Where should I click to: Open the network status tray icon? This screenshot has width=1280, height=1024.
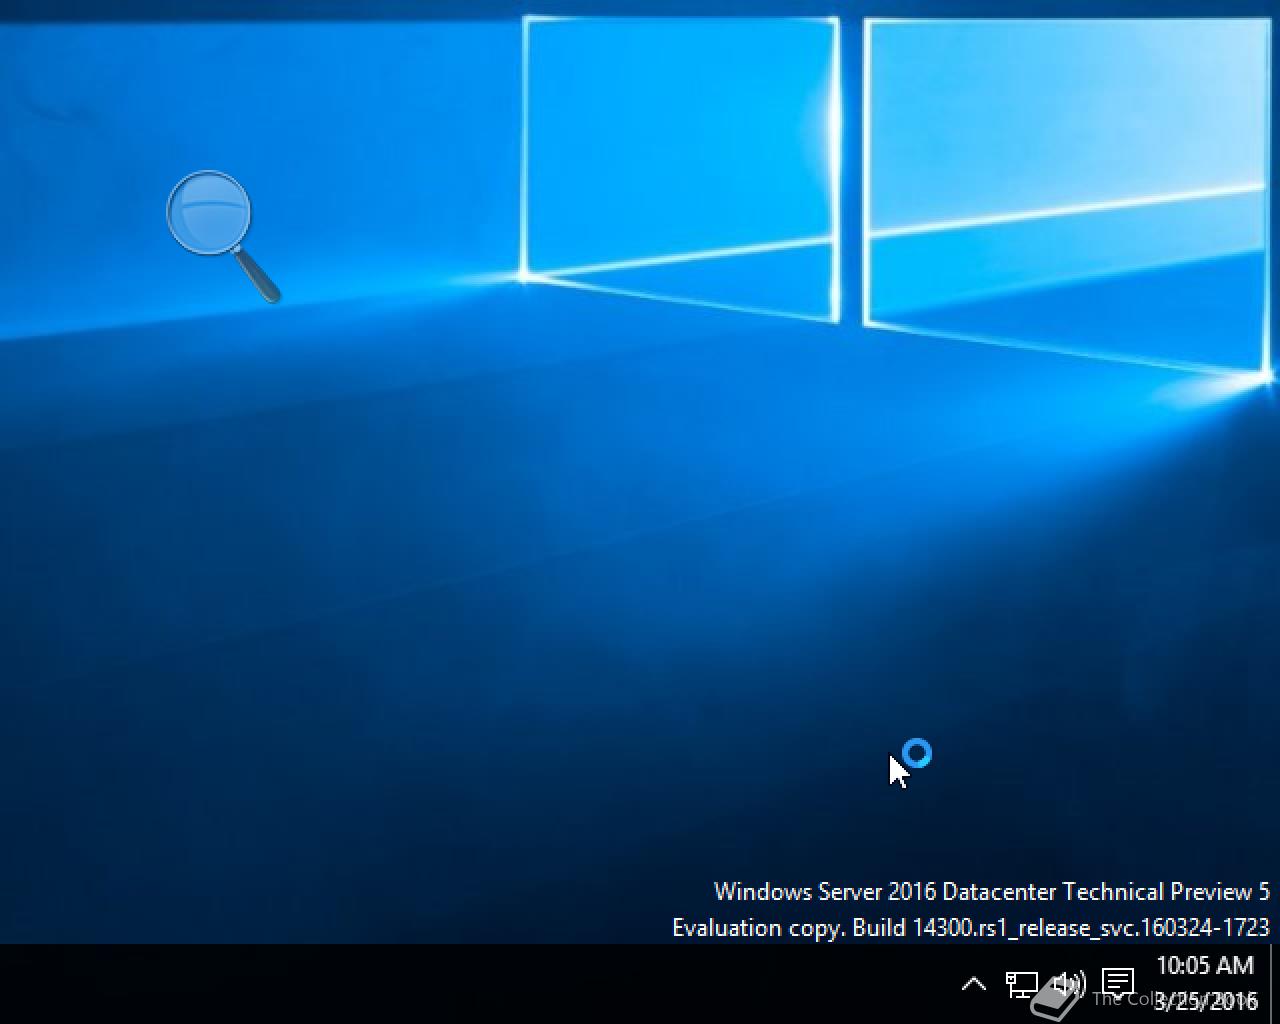(x=1021, y=984)
